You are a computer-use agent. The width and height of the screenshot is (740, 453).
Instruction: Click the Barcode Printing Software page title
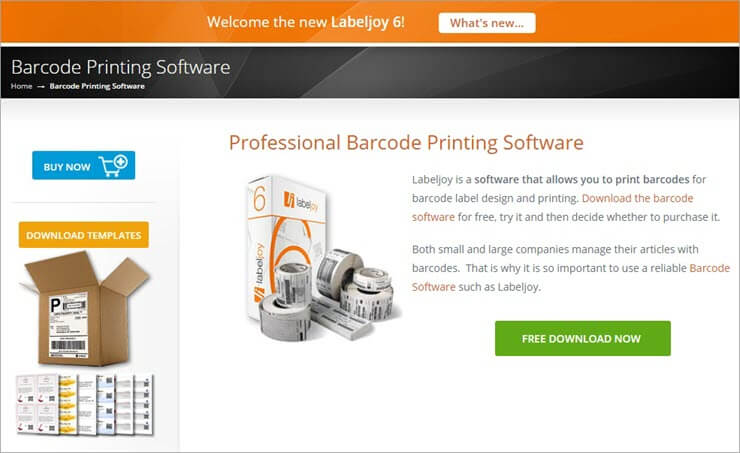[x=120, y=67]
